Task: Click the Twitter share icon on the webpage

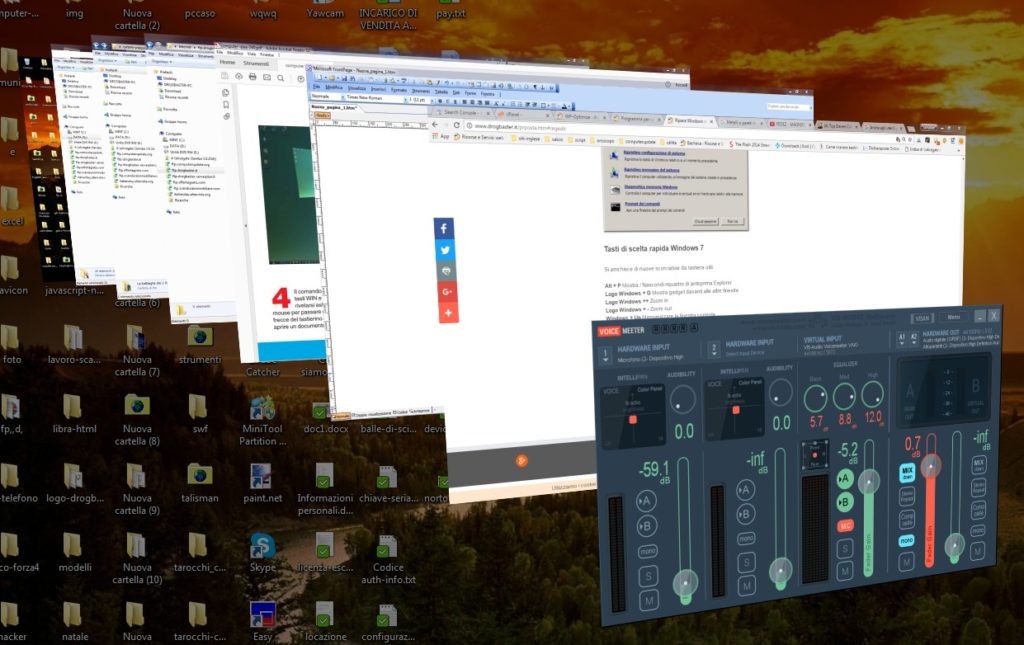Action: (443, 249)
